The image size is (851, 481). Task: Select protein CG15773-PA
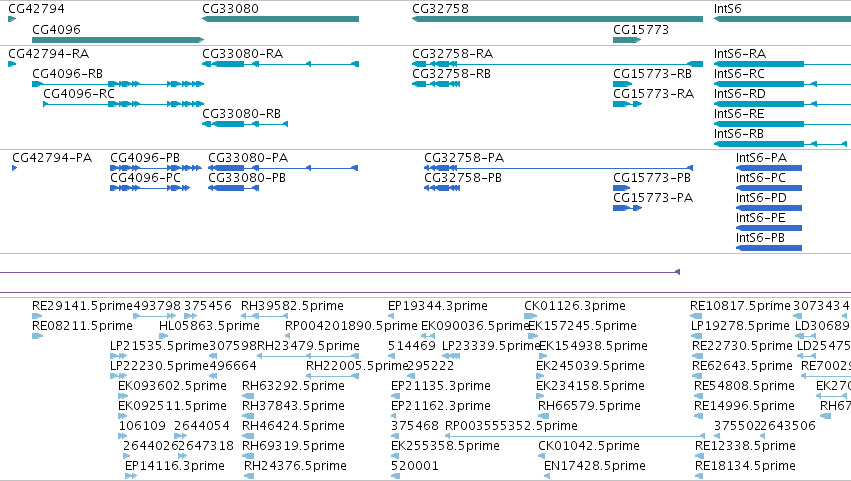click(x=653, y=198)
